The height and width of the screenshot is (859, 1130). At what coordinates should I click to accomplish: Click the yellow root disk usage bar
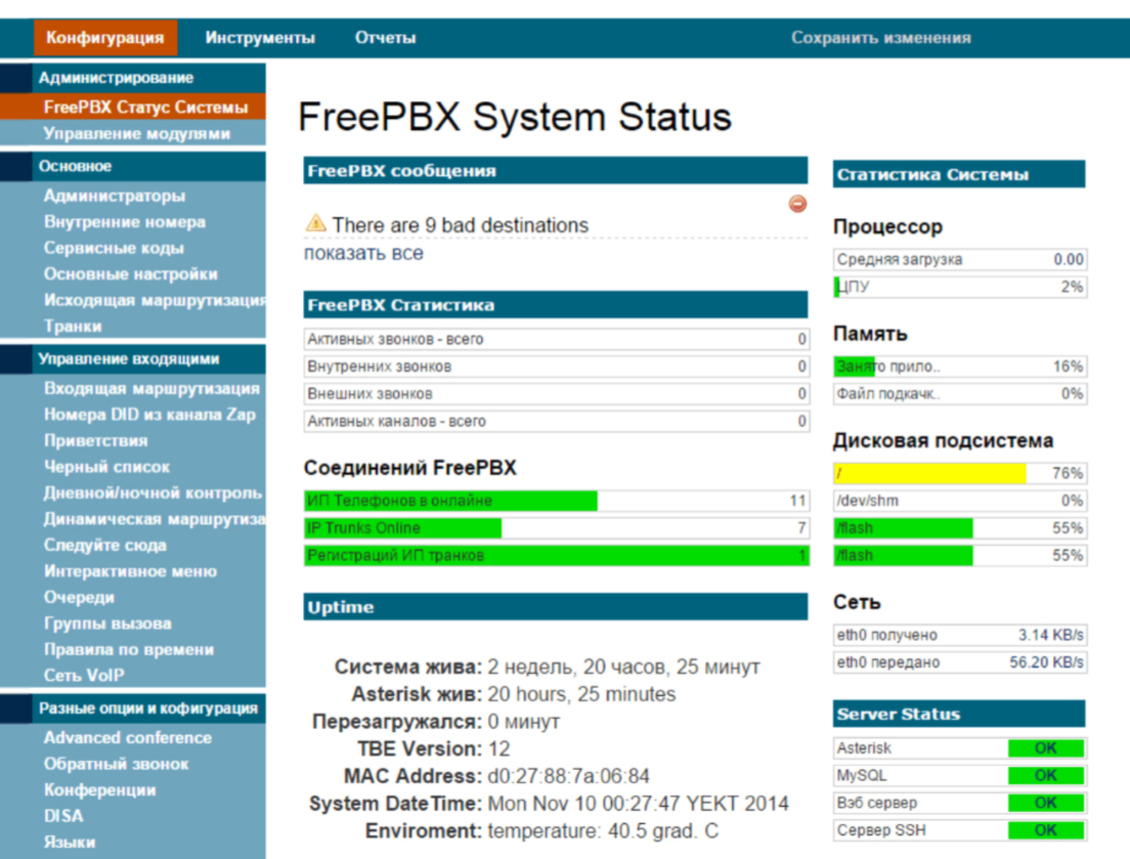tap(960, 473)
